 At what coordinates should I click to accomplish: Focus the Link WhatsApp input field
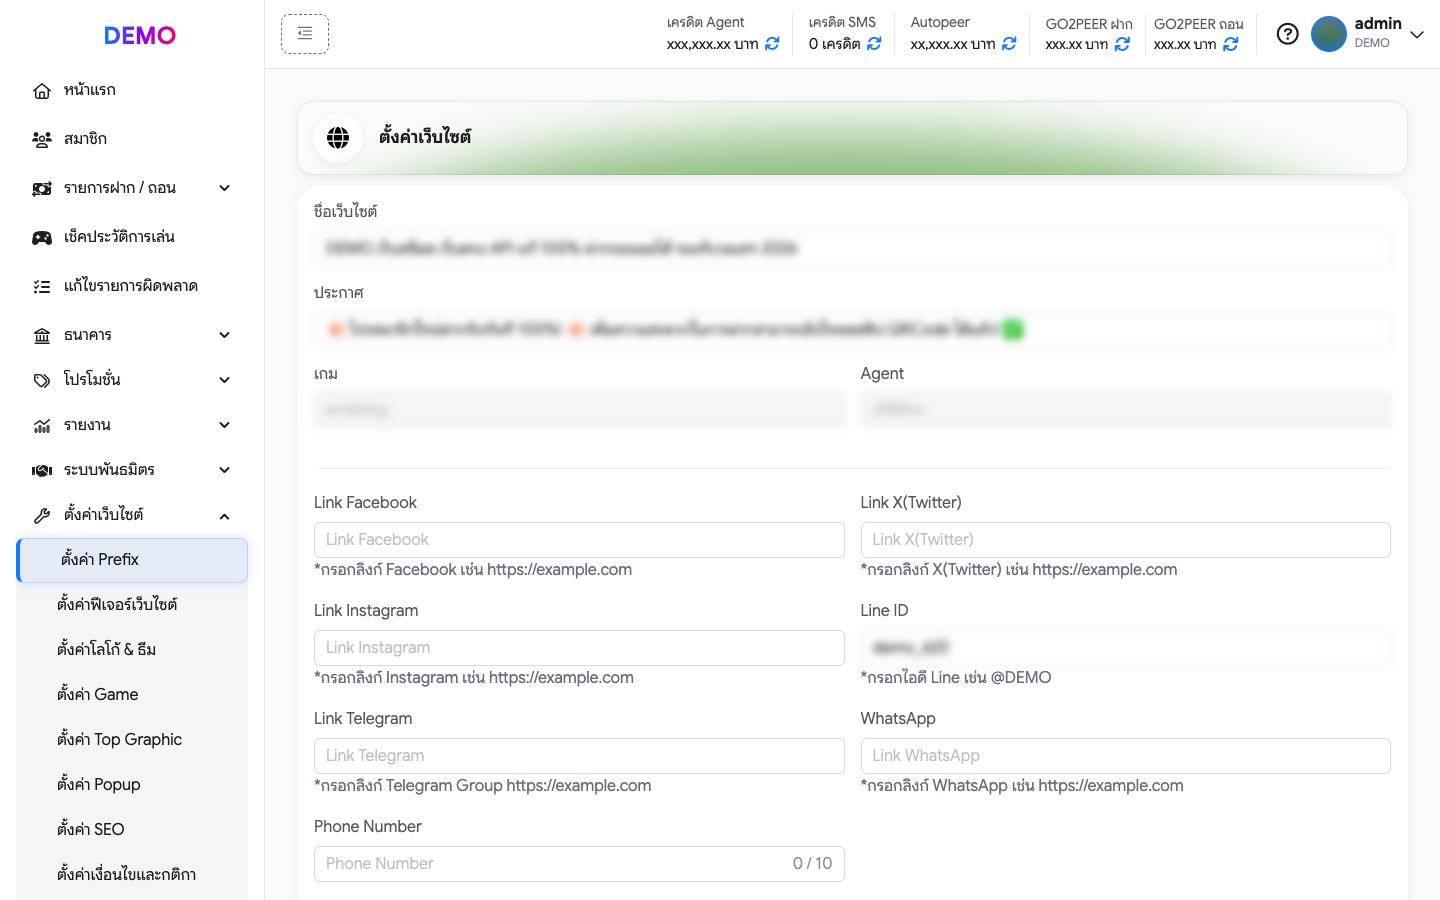pos(1125,756)
